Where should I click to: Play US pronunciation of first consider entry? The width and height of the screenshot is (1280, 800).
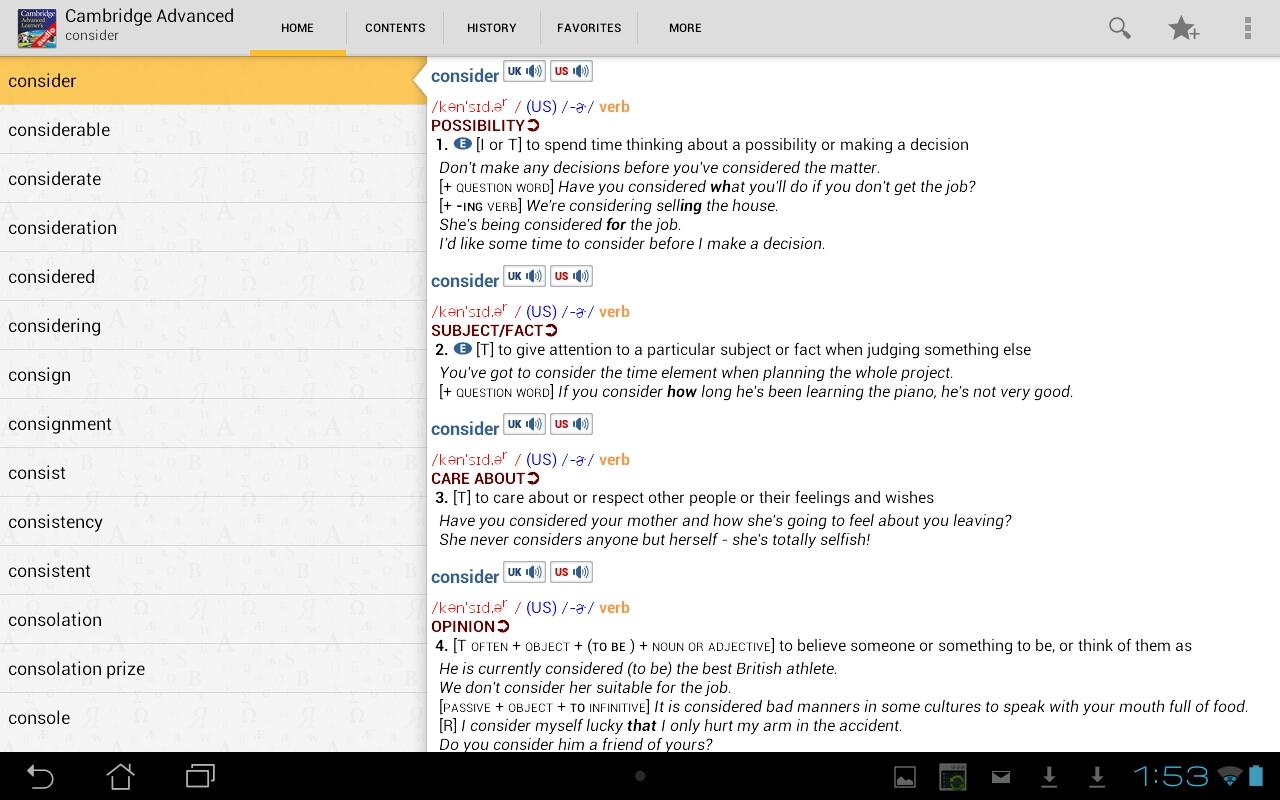[571, 71]
